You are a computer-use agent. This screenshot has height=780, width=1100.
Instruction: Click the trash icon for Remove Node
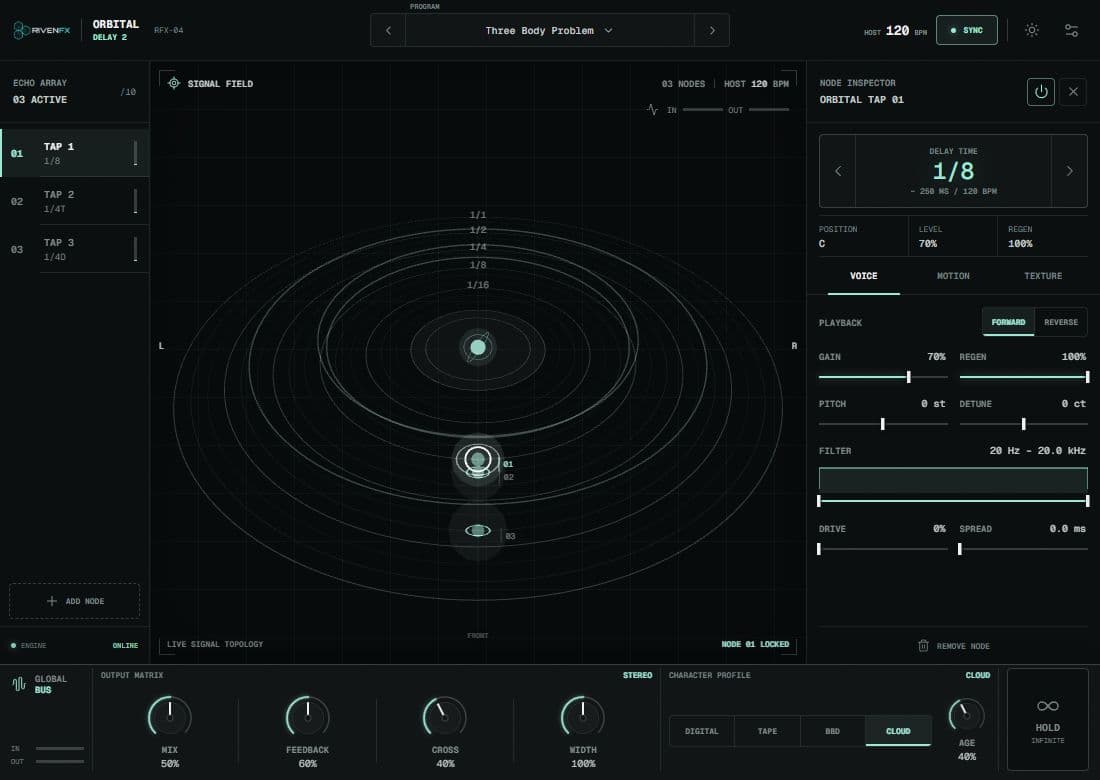(923, 645)
